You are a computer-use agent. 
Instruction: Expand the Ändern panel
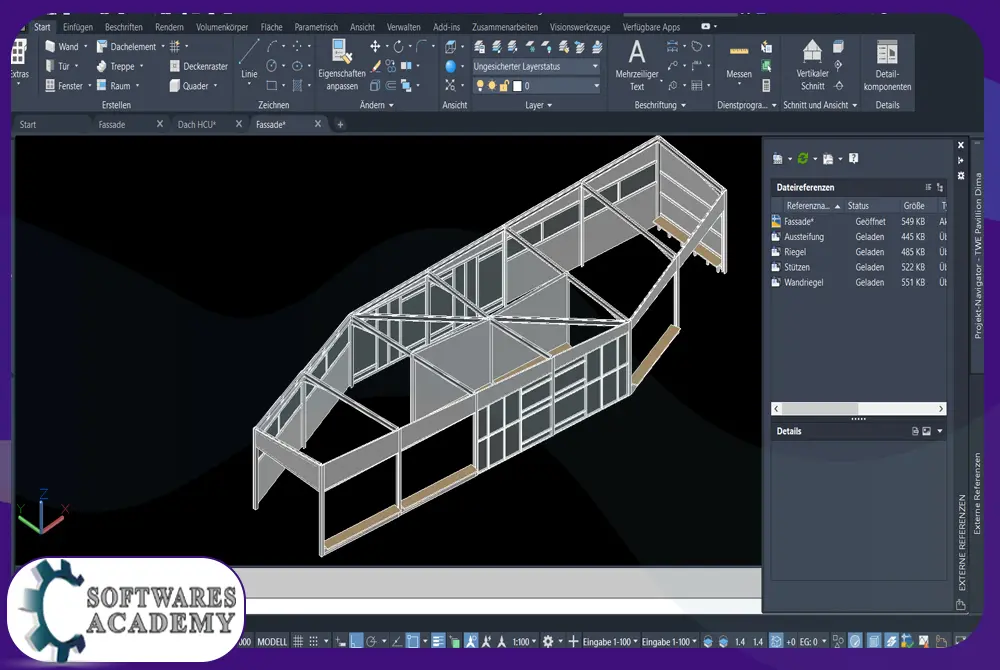[x=377, y=105]
